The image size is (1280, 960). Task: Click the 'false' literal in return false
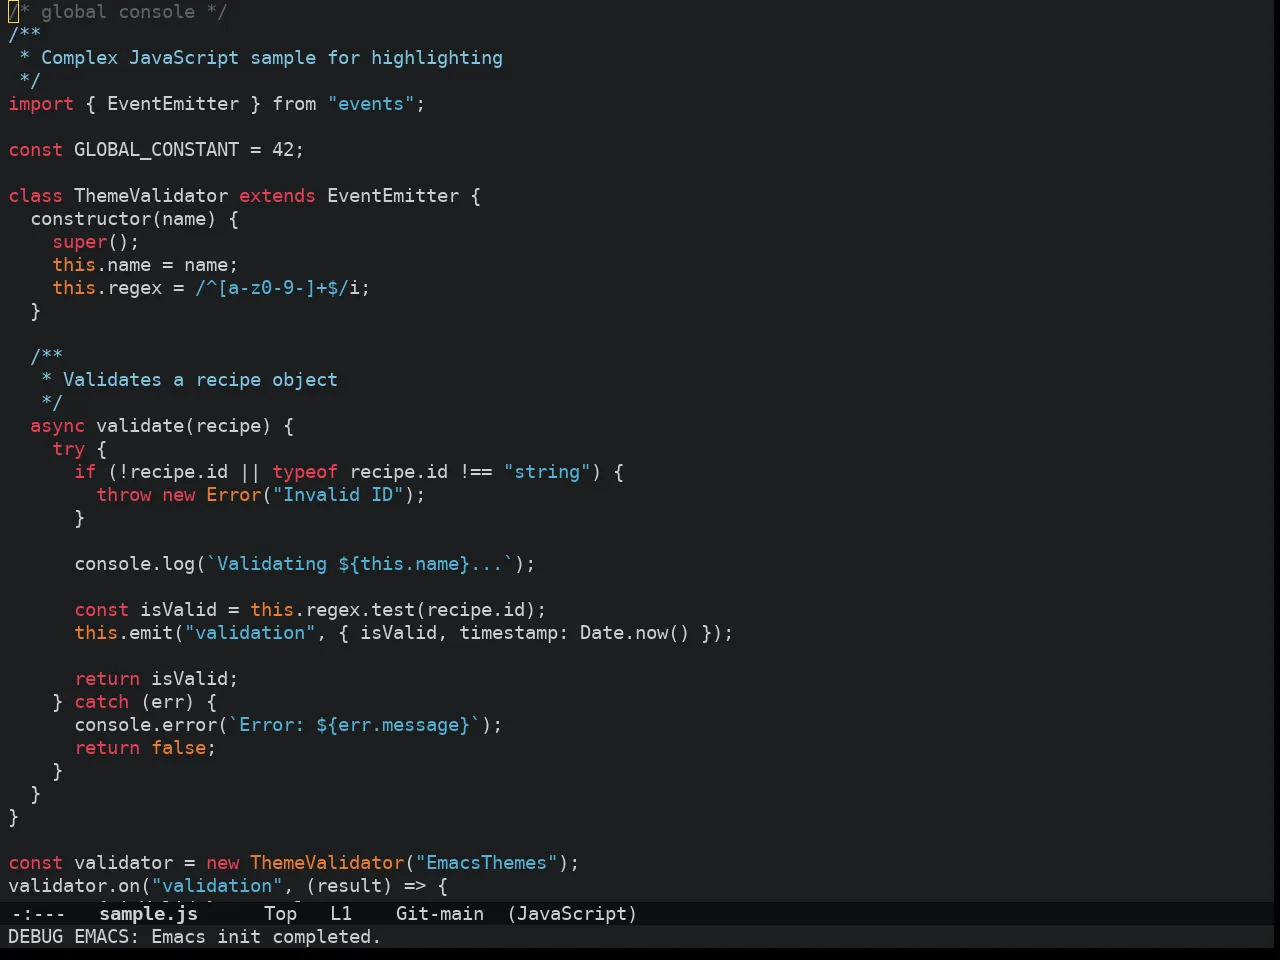click(179, 748)
